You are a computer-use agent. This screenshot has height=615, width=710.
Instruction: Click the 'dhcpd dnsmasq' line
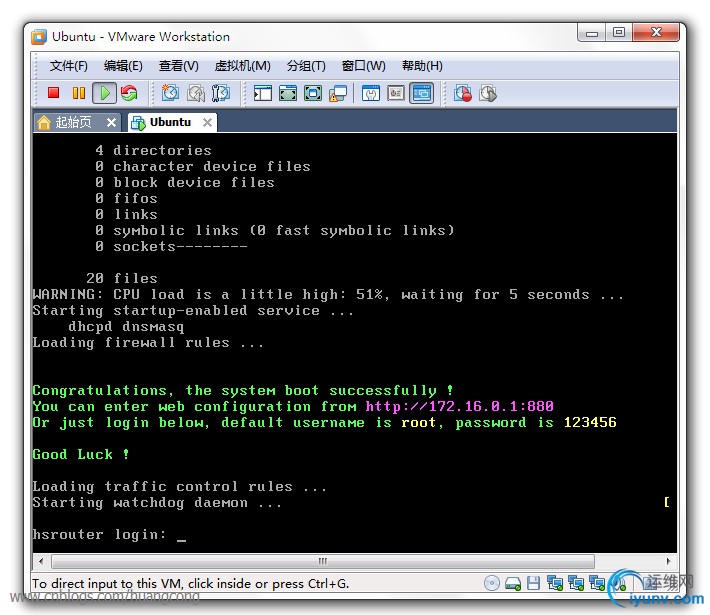[126, 327]
